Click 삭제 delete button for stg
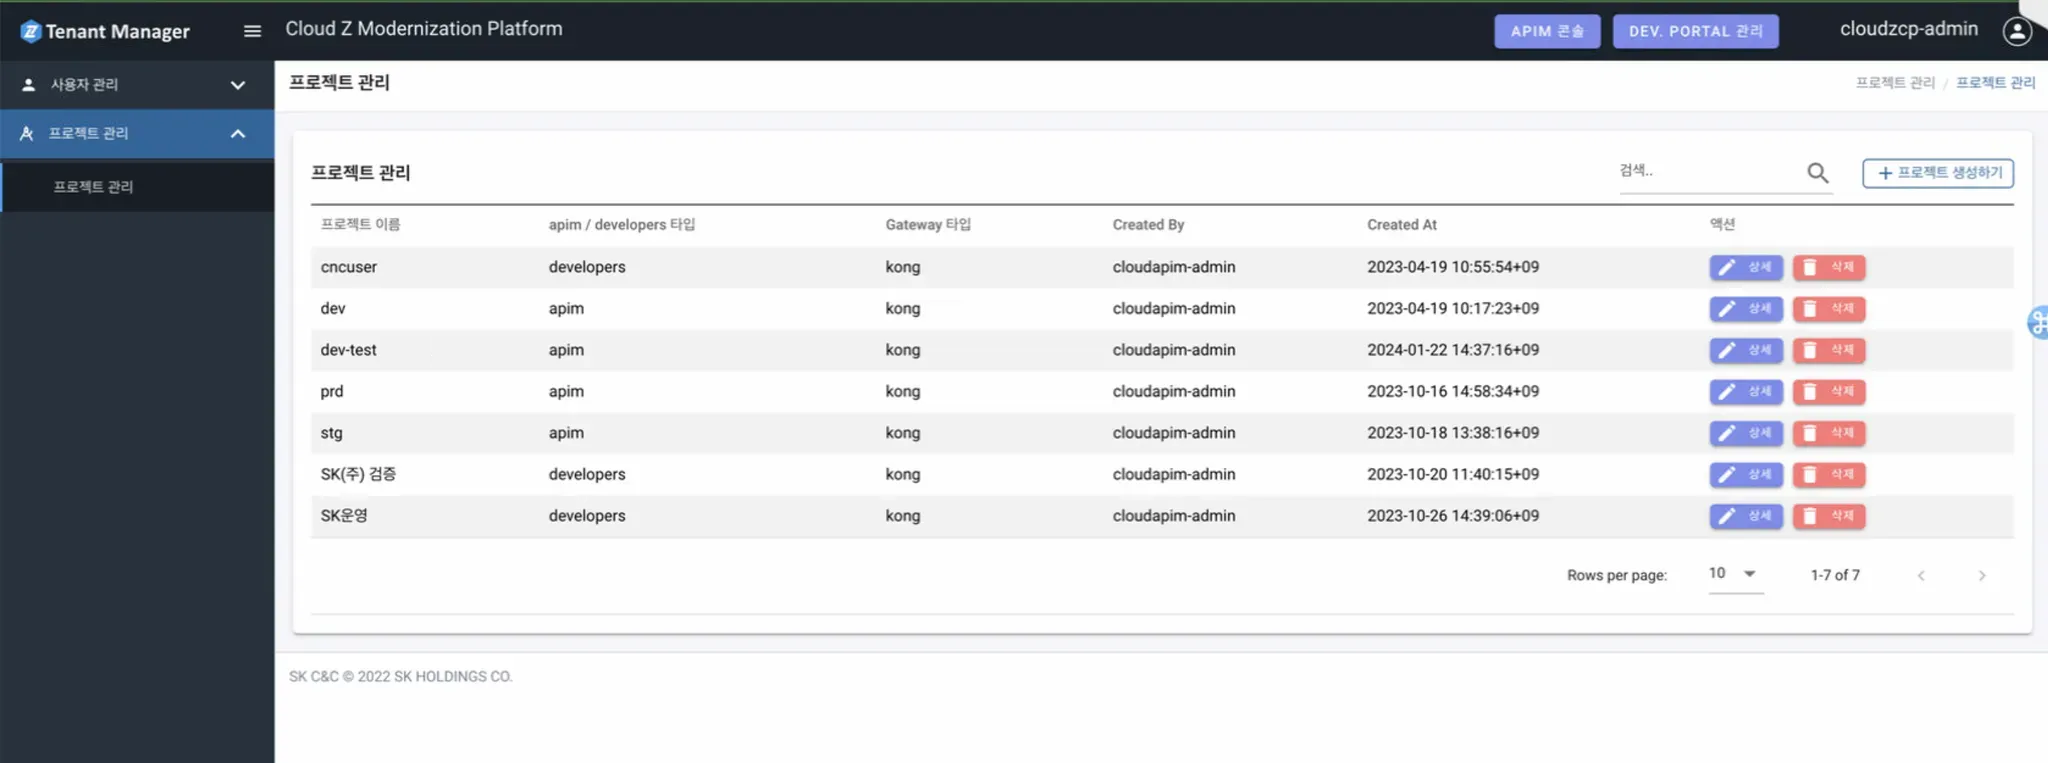The image size is (2048, 763). pos(1829,433)
